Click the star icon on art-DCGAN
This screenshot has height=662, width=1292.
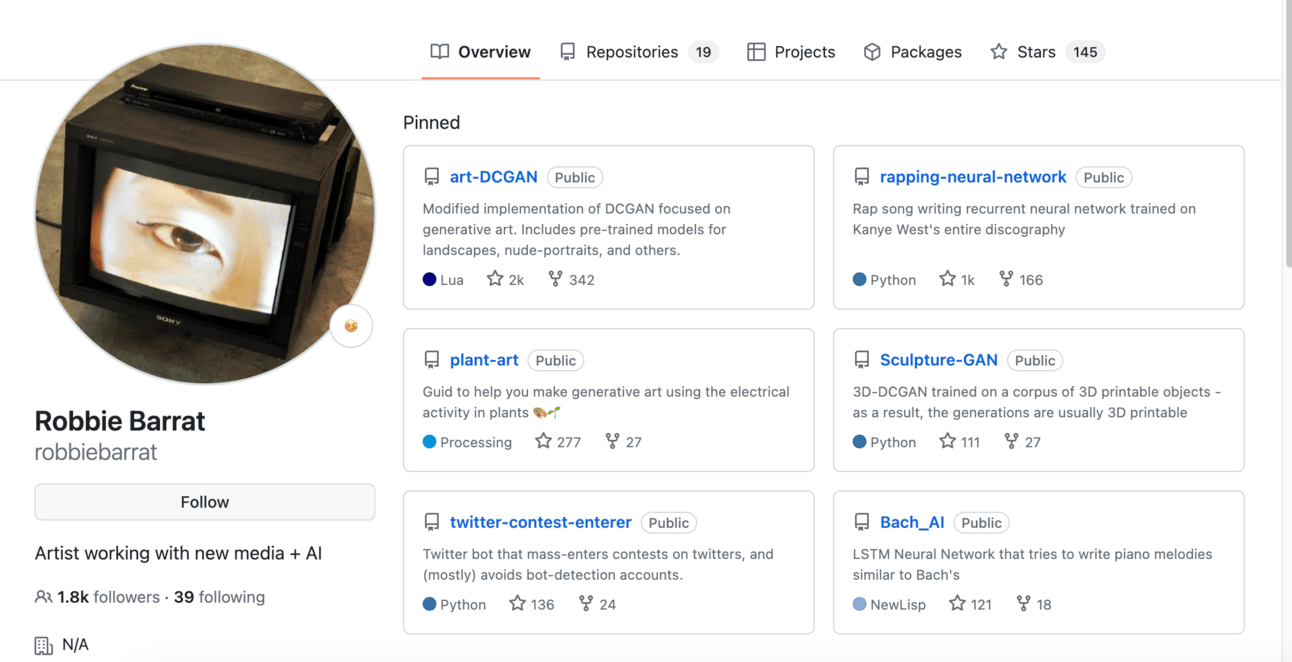coord(495,279)
